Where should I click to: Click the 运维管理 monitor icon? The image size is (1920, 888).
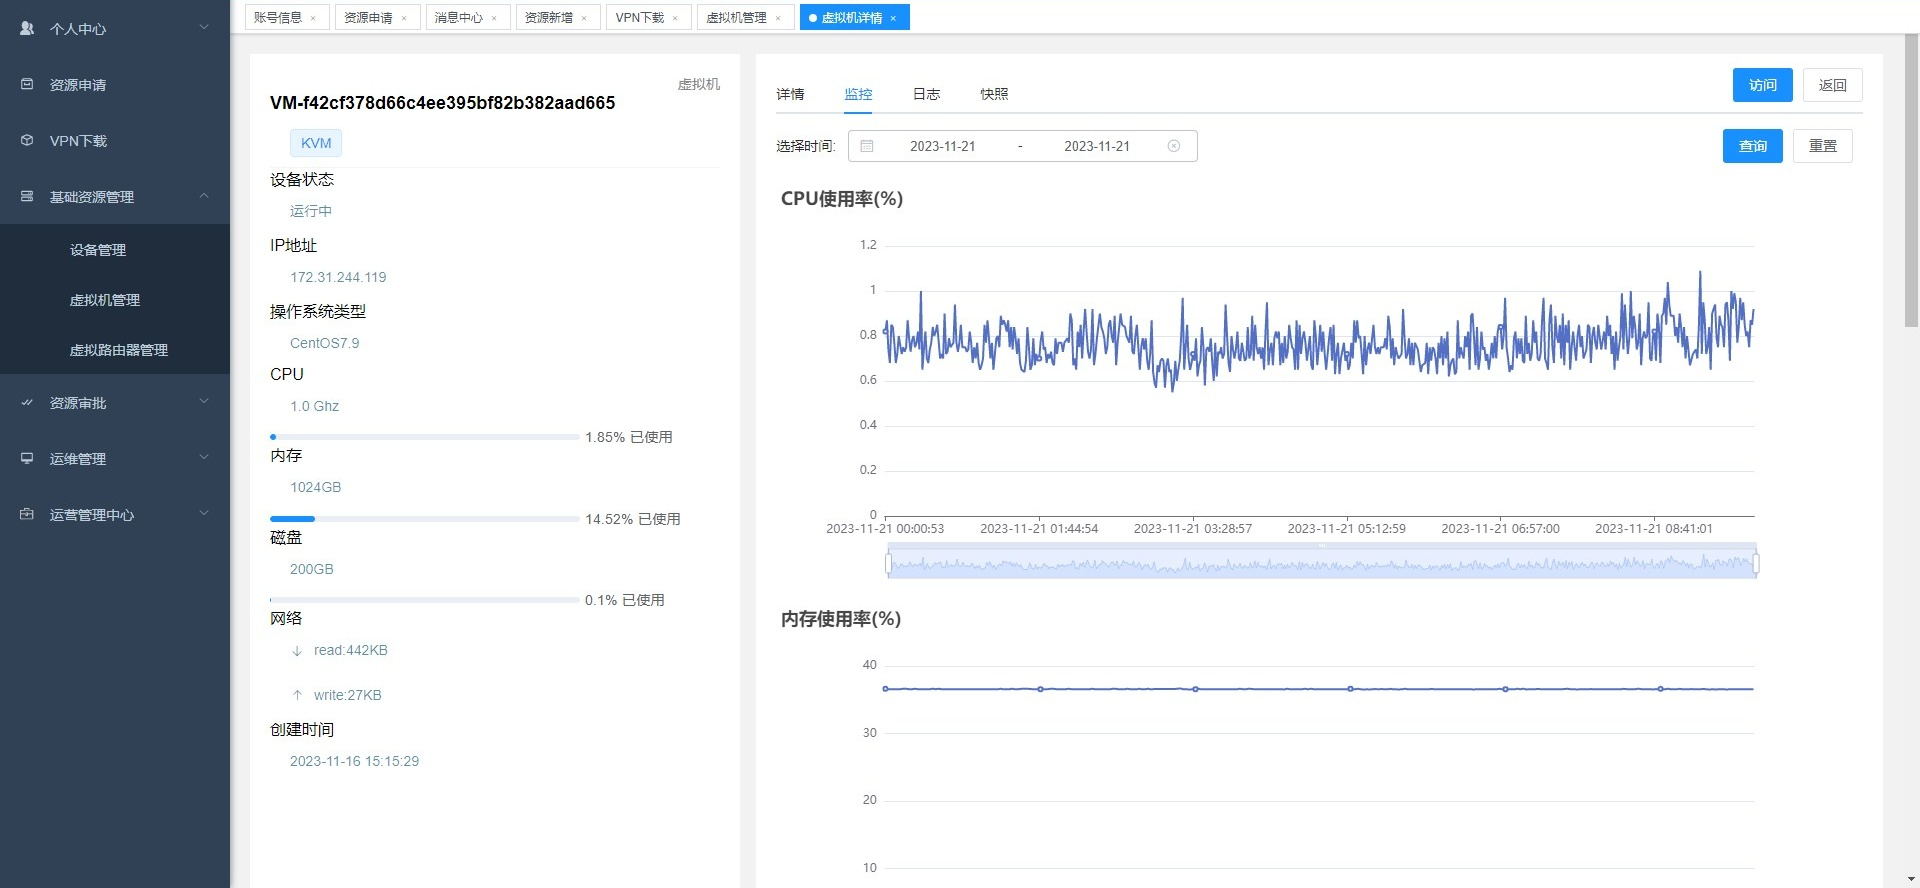coord(27,458)
